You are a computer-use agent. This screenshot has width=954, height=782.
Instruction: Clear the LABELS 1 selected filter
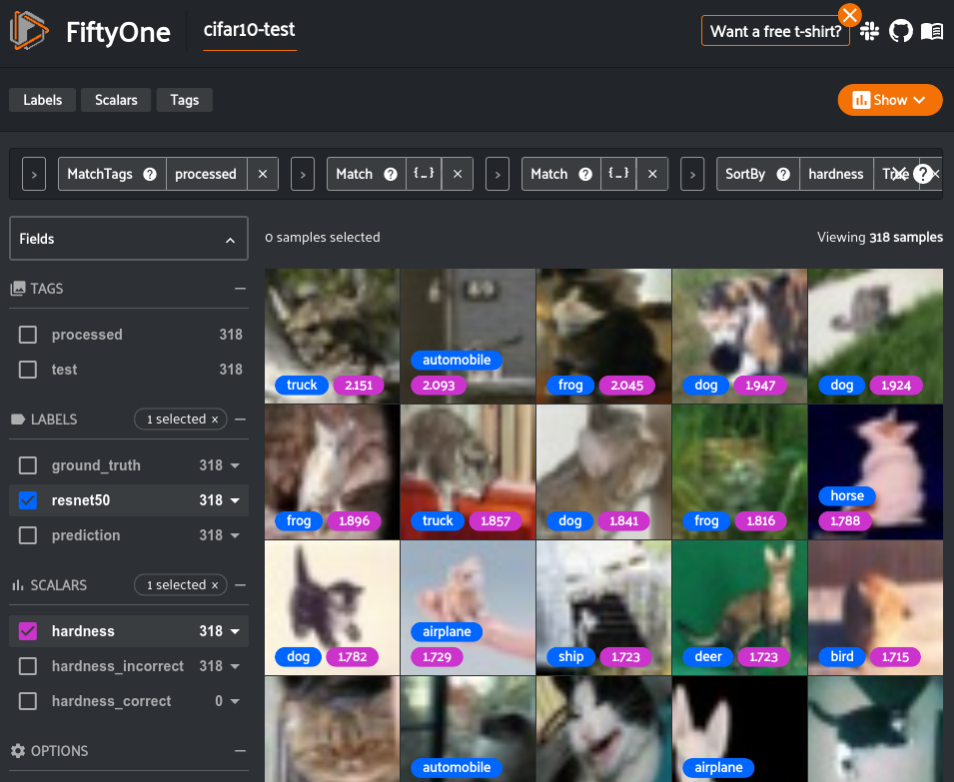[x=215, y=419]
